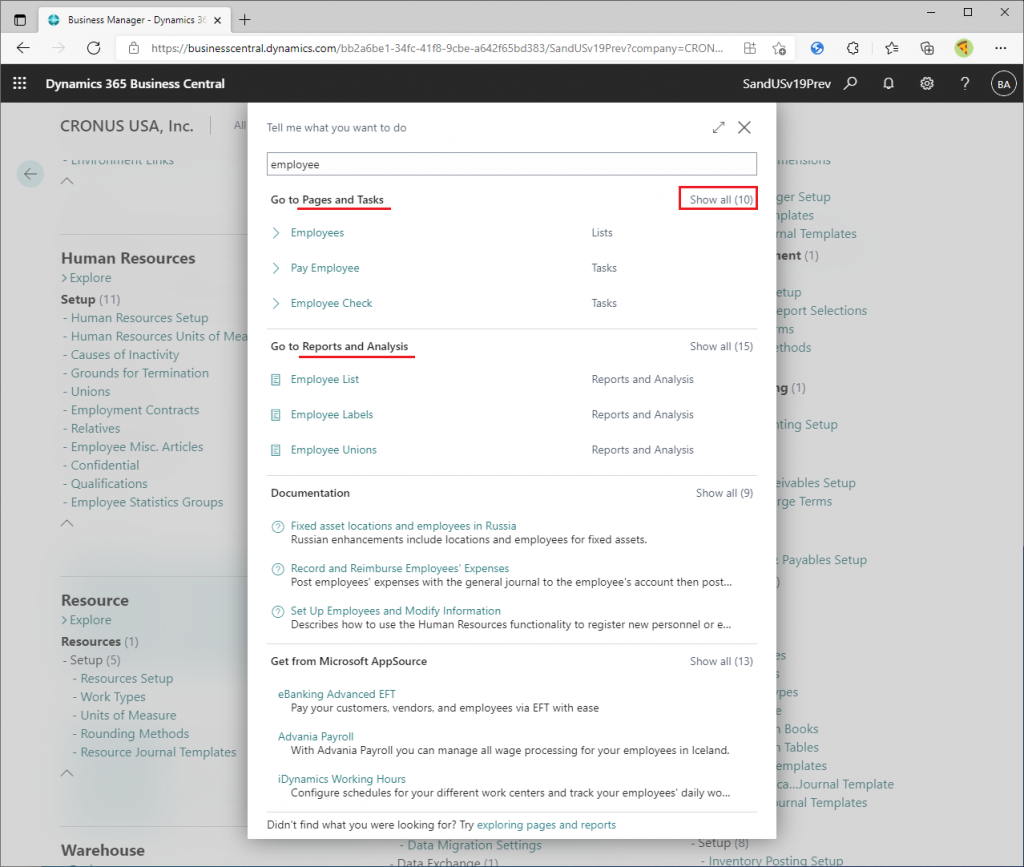Expand Explore under Resource
Viewport: 1024px width, 867px height.
pos(86,620)
